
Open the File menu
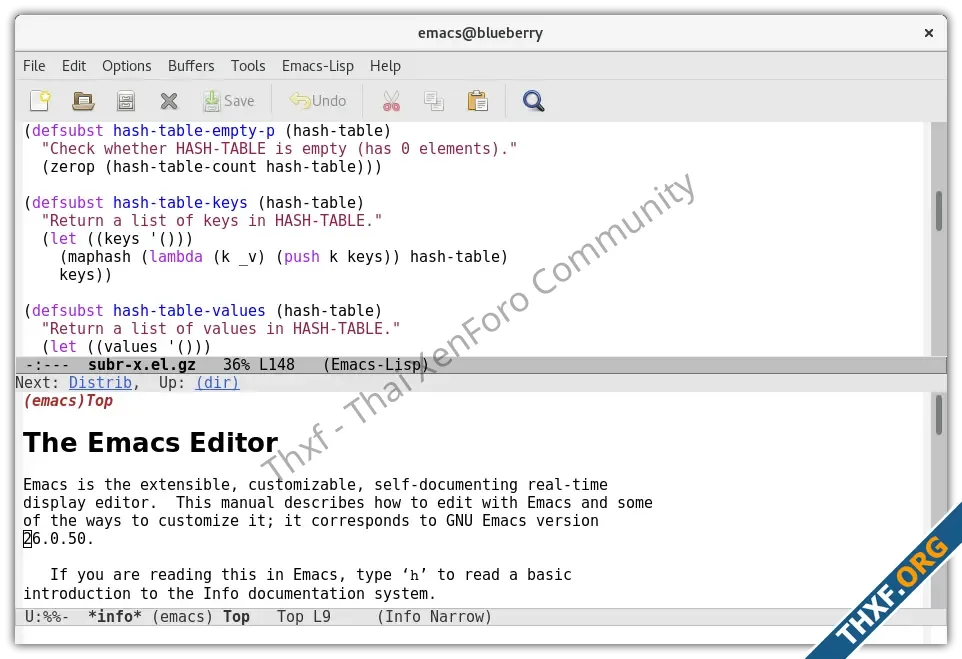pos(34,66)
